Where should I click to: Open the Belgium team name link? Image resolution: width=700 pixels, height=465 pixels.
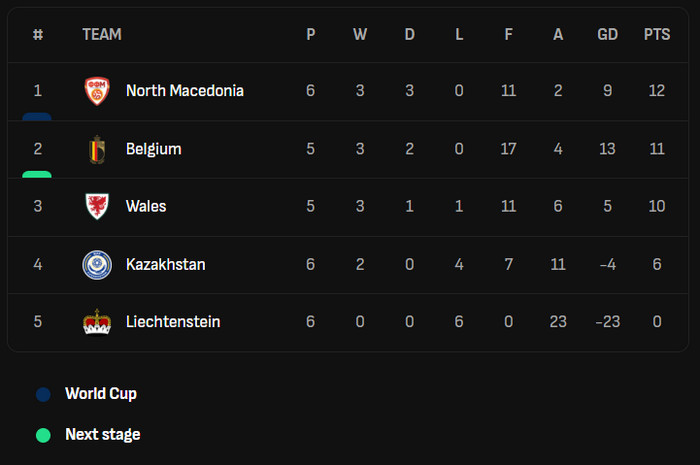153,149
